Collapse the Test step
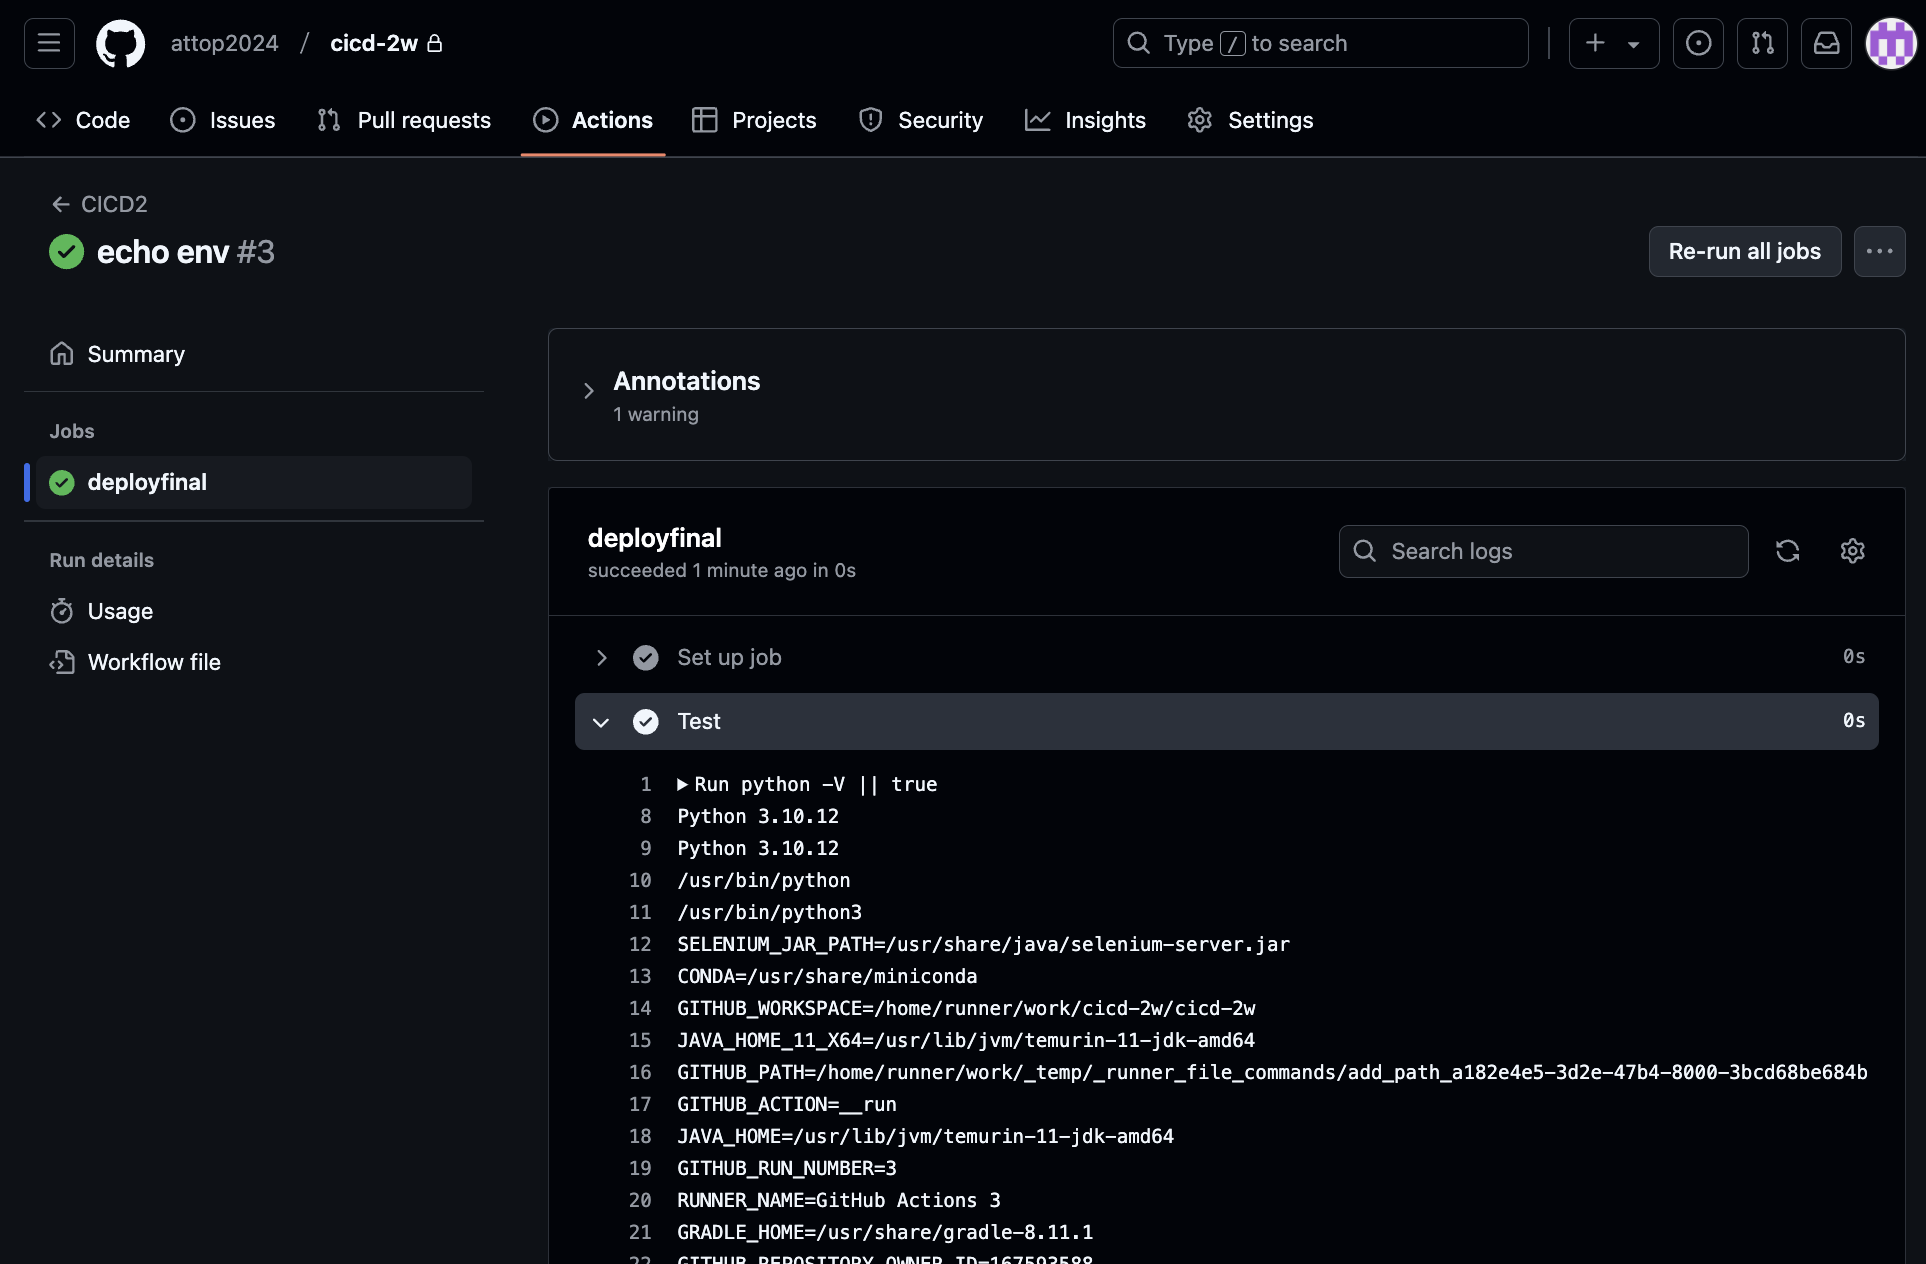 click(601, 722)
